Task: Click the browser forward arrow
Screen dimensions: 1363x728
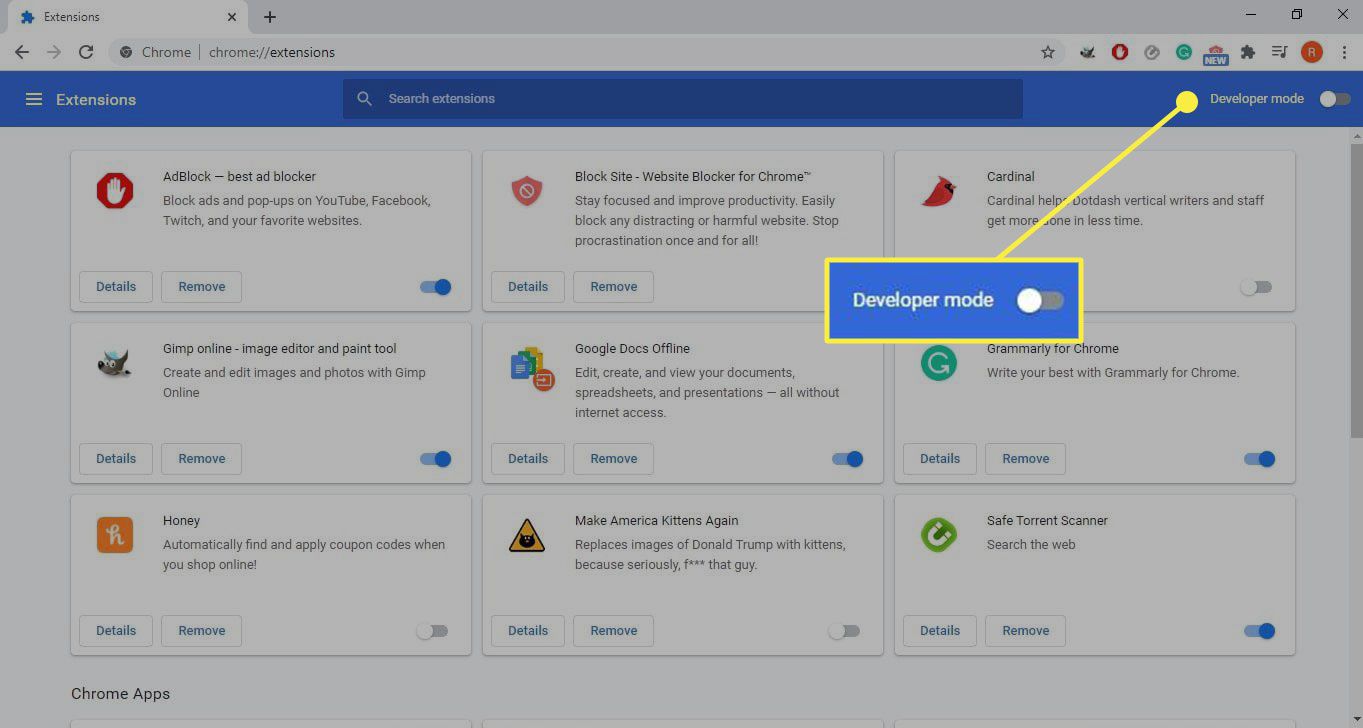Action: click(54, 52)
